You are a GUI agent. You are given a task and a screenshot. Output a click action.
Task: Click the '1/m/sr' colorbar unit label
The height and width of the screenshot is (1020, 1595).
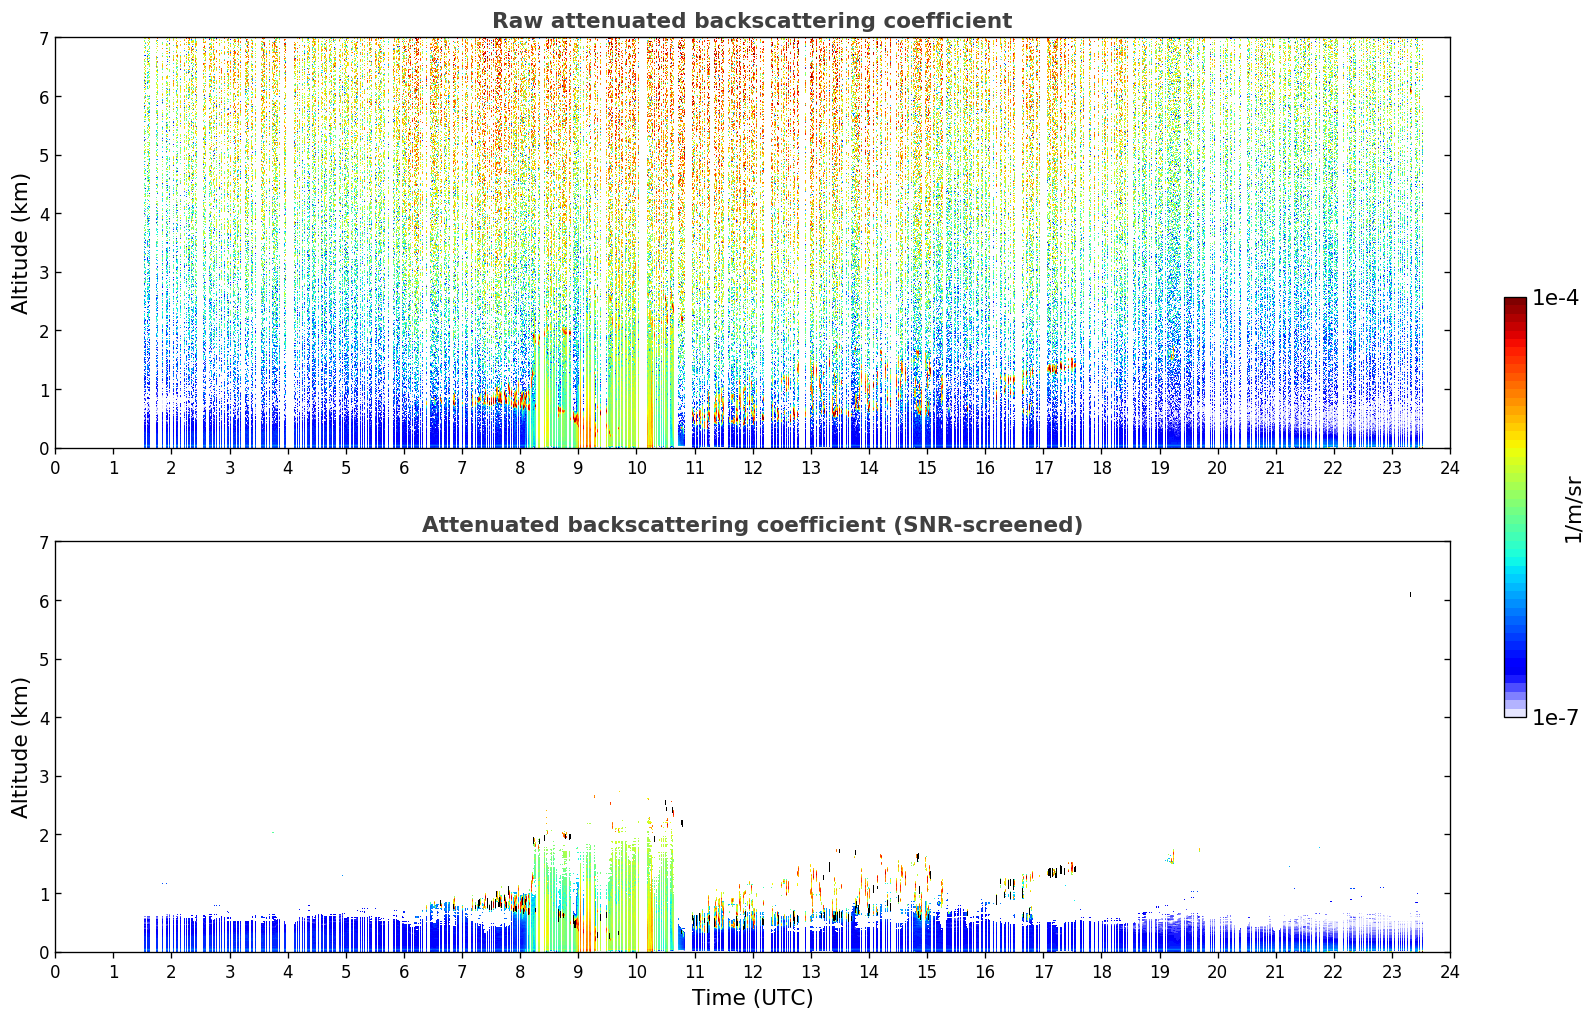tap(1573, 509)
